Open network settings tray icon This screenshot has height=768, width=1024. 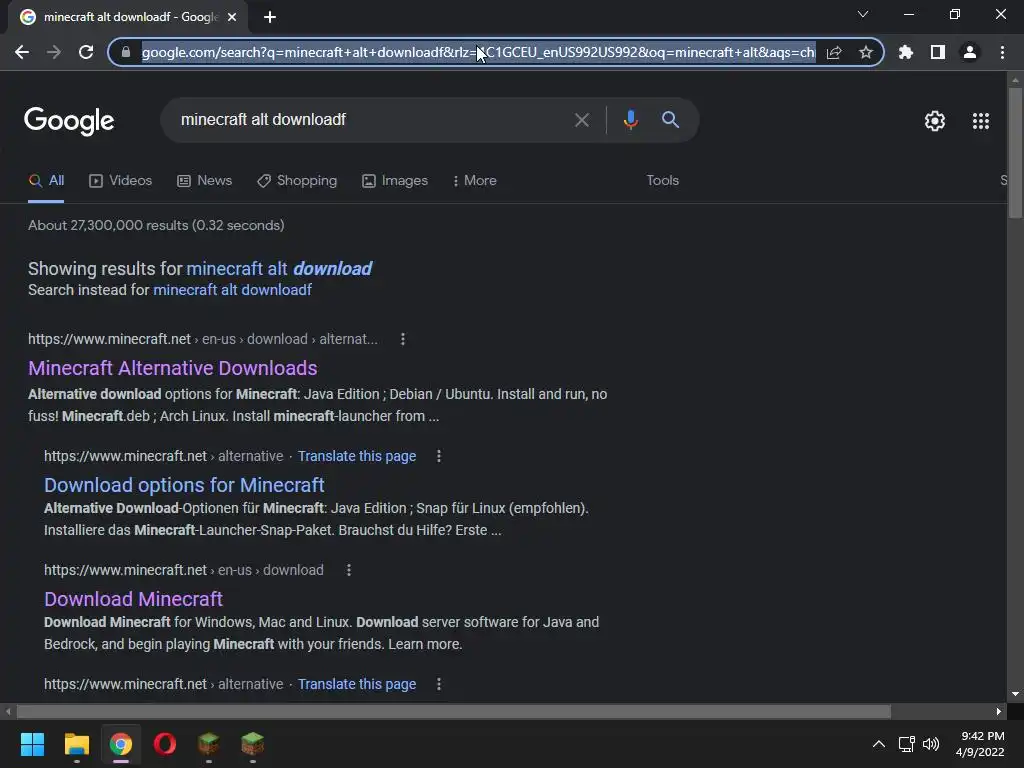pos(906,744)
